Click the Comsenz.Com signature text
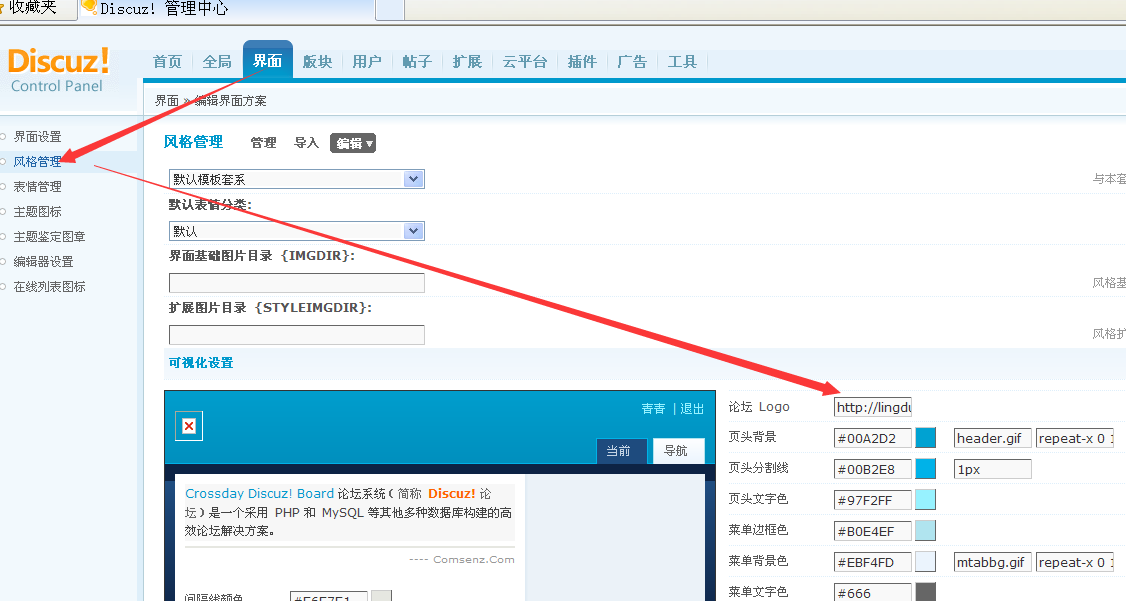 click(x=474, y=559)
